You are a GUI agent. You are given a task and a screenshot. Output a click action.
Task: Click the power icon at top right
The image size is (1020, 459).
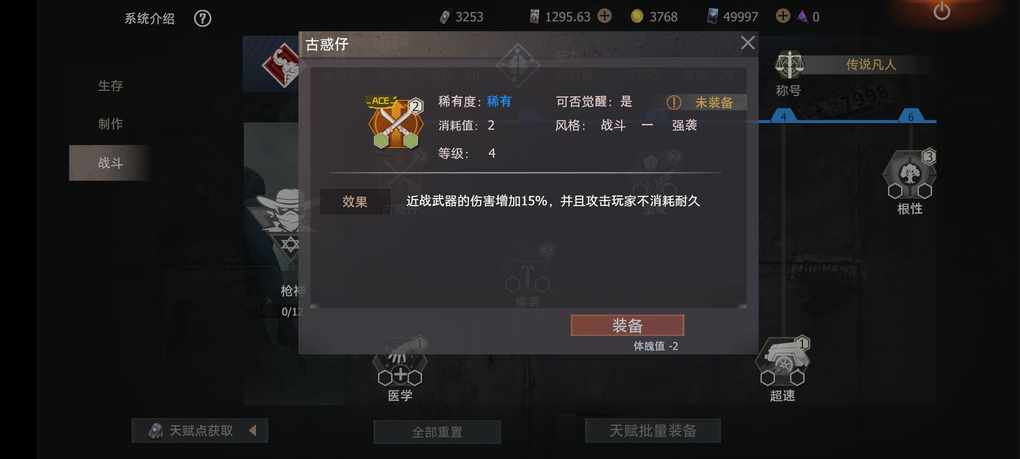coord(941,11)
